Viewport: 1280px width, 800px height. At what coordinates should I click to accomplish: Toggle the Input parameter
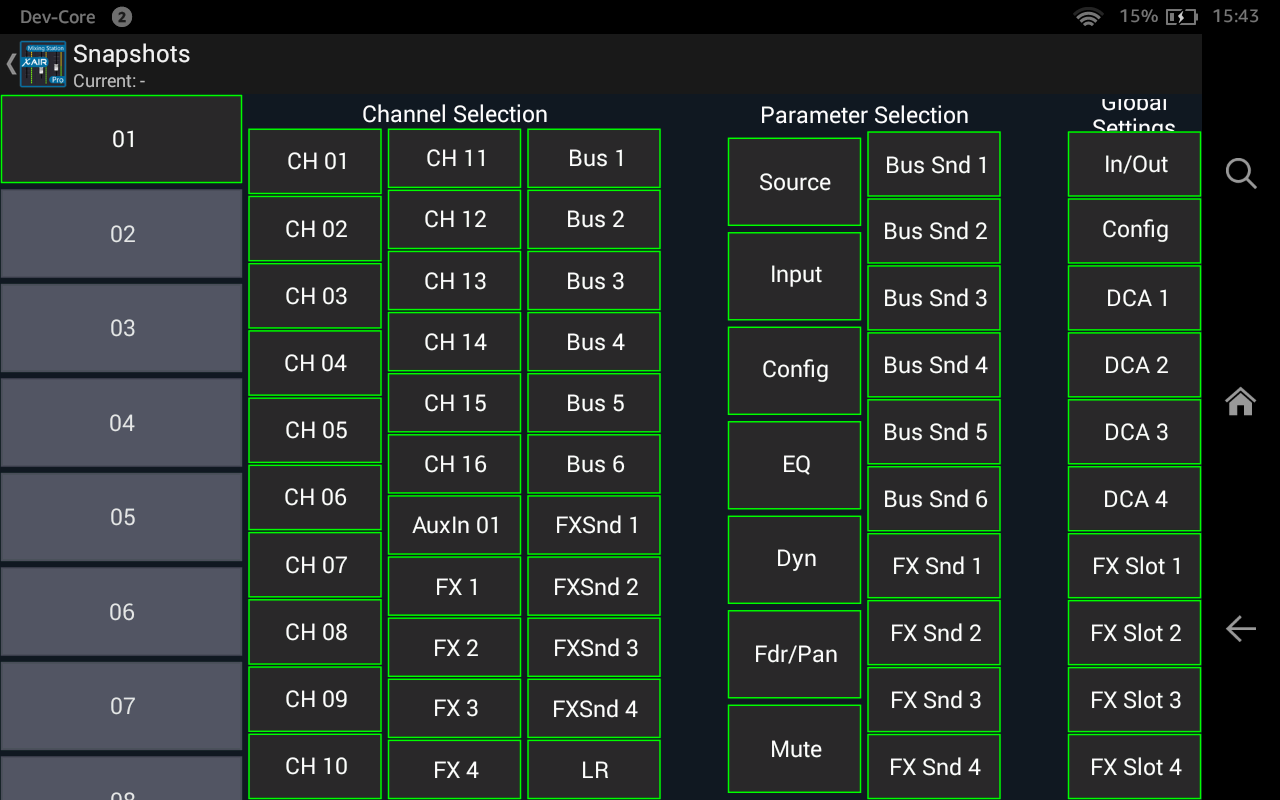click(795, 275)
